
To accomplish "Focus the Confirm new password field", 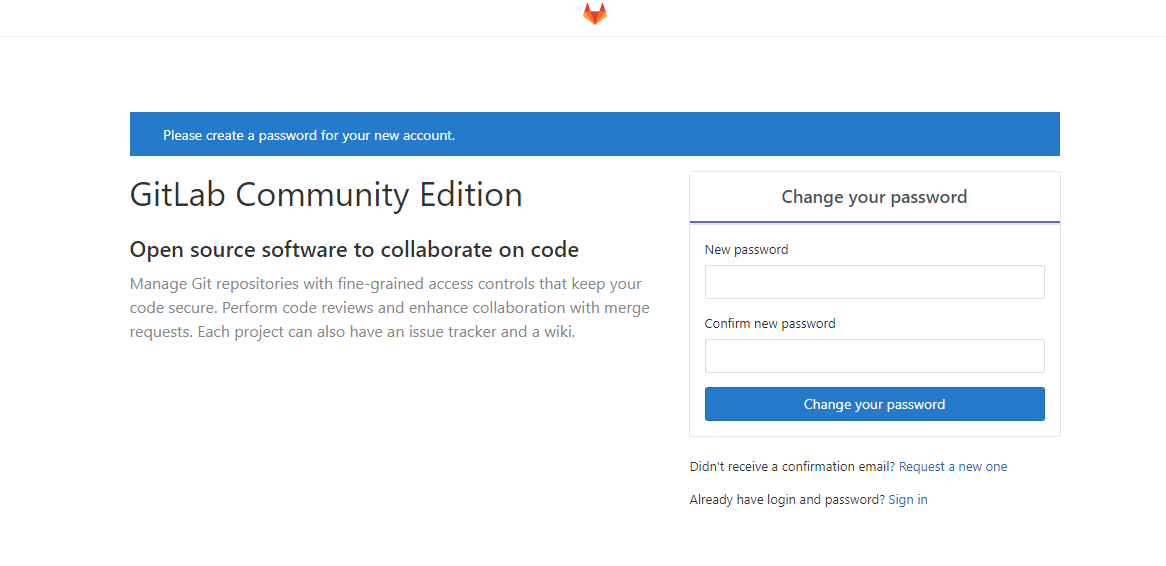I will tap(874, 356).
